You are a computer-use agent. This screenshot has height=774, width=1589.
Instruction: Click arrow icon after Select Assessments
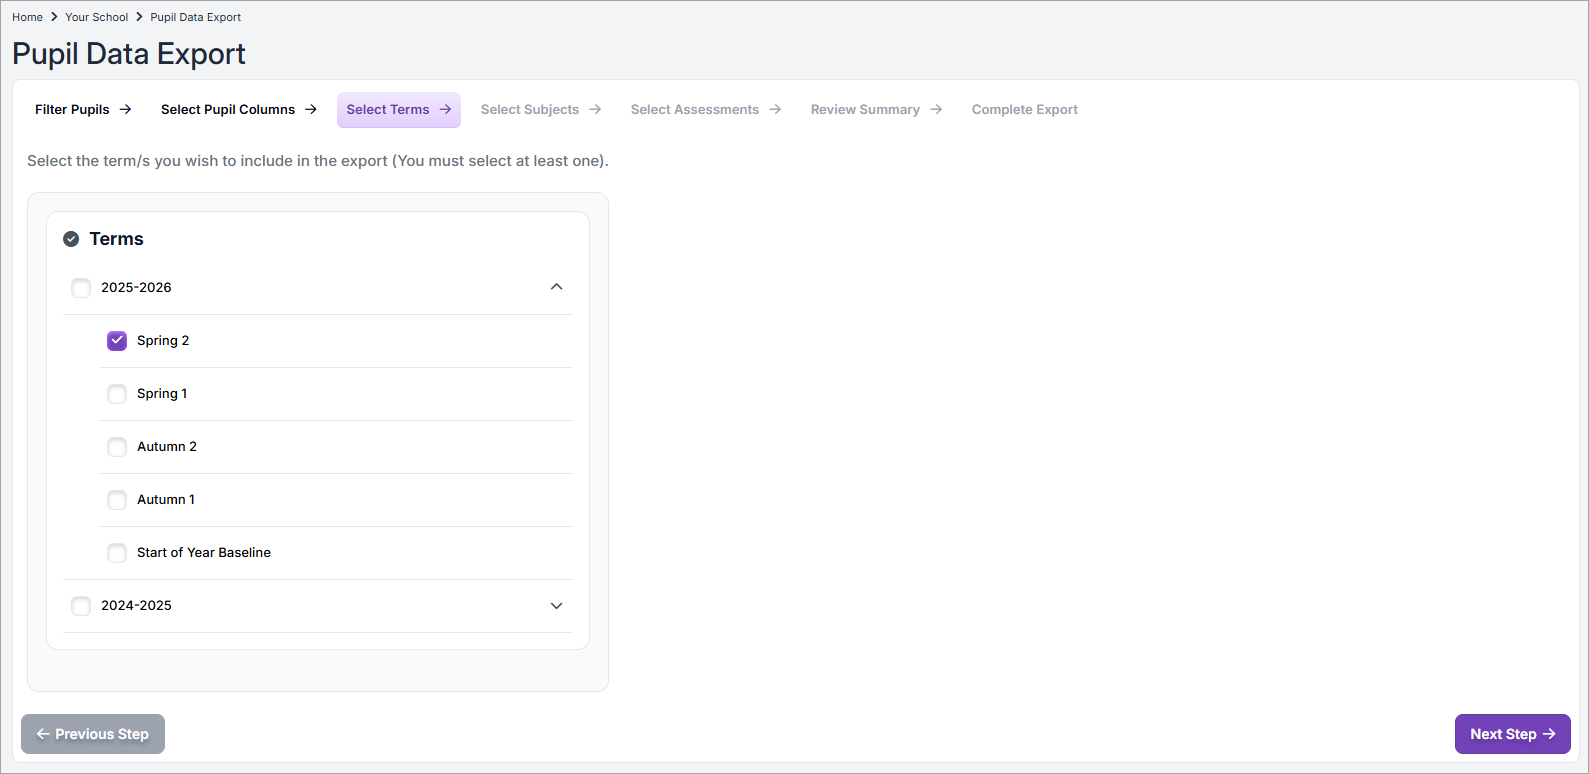pos(775,110)
